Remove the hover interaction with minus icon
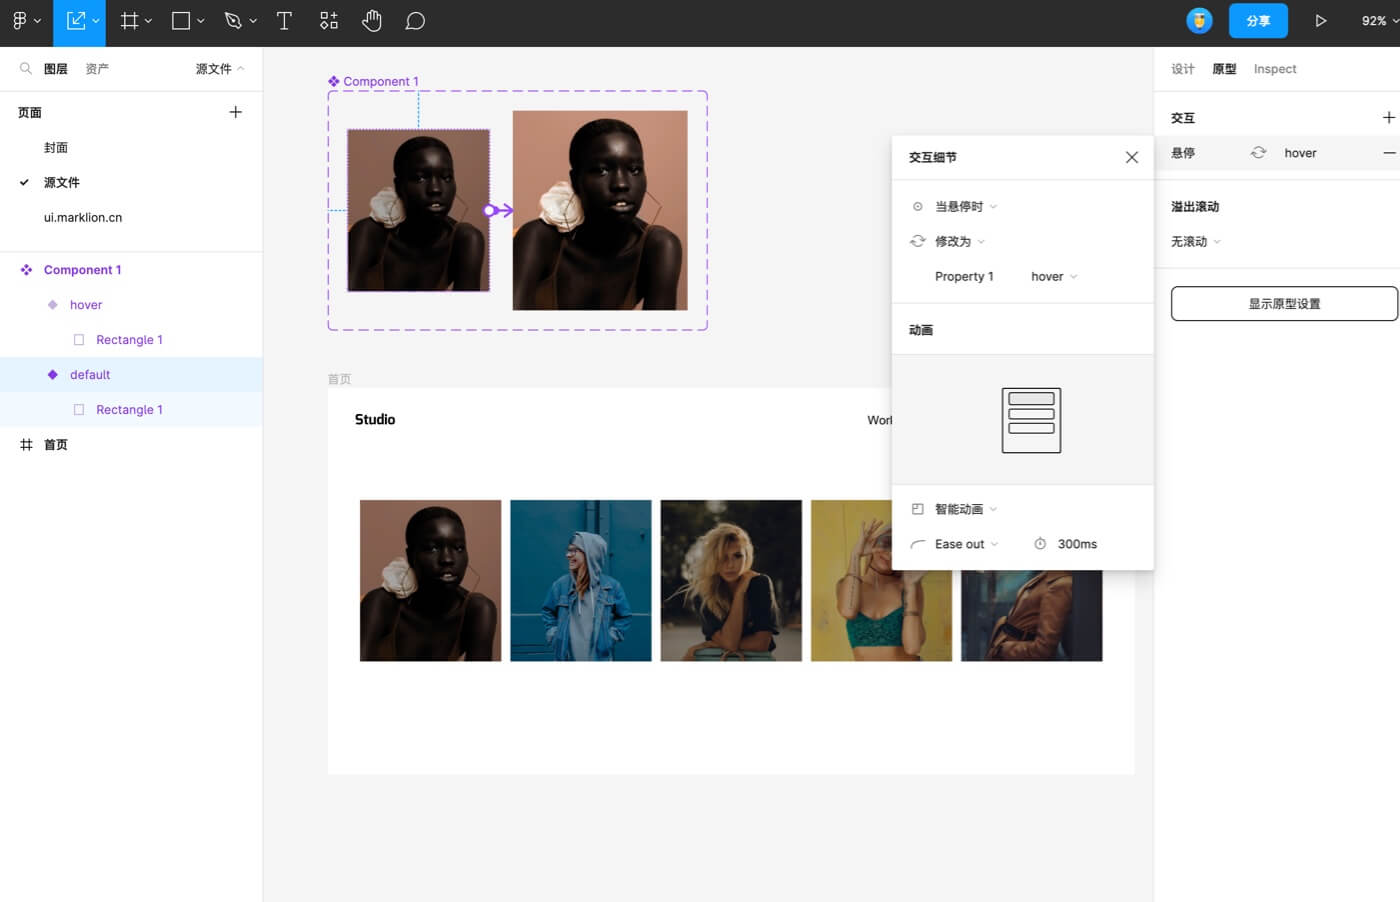Viewport: 1400px width, 902px height. tap(1389, 153)
